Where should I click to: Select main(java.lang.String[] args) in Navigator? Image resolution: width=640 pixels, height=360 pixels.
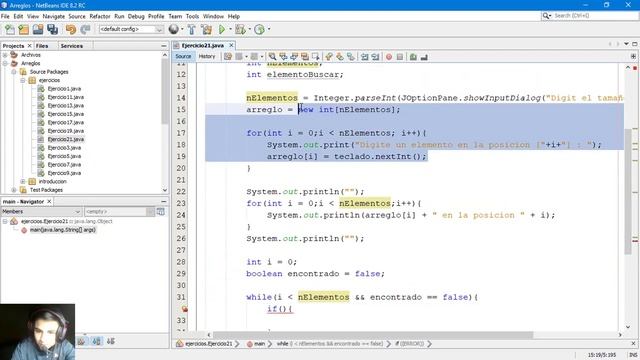pos(62,230)
